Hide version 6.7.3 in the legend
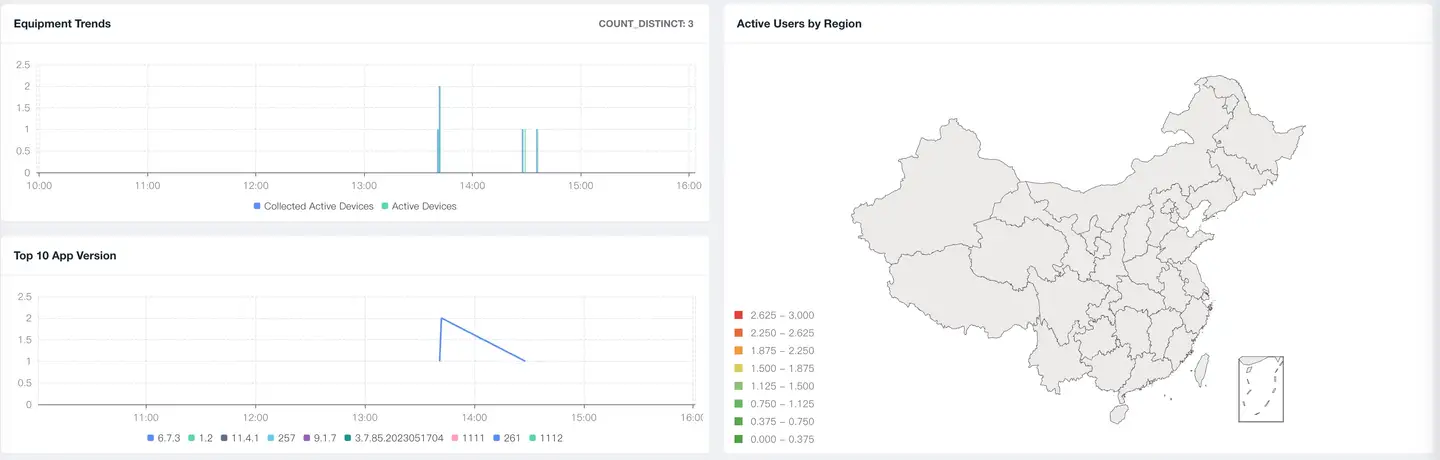Screen dimensions: 1440x460 (x=166, y=438)
